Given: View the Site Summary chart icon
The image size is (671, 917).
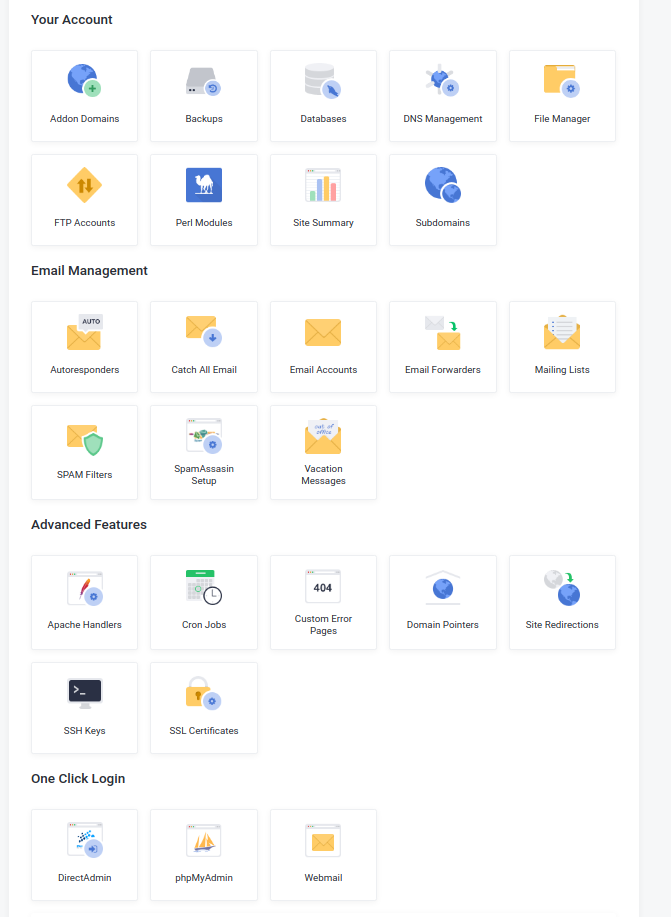Looking at the screenshot, I should point(323,185).
